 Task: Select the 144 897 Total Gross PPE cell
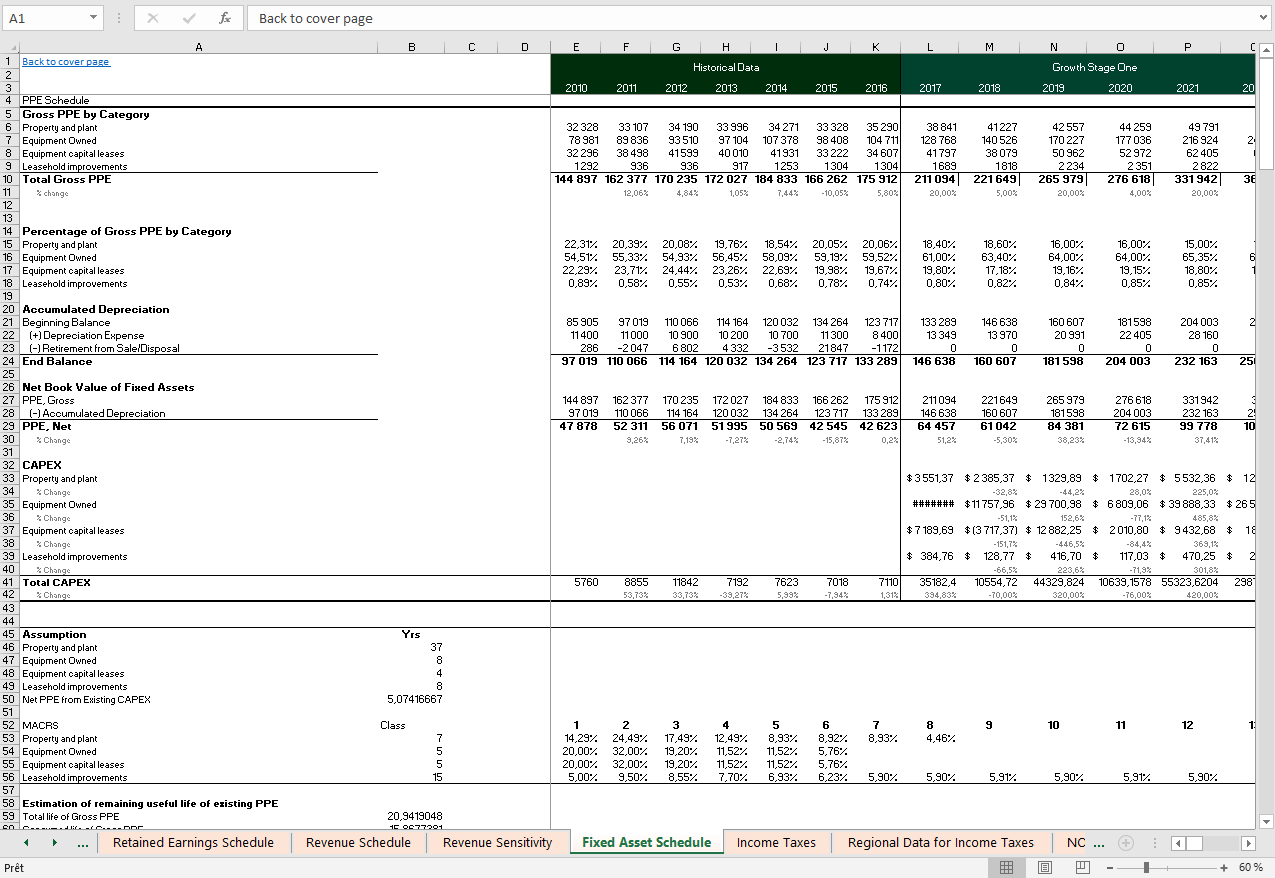tap(576, 179)
